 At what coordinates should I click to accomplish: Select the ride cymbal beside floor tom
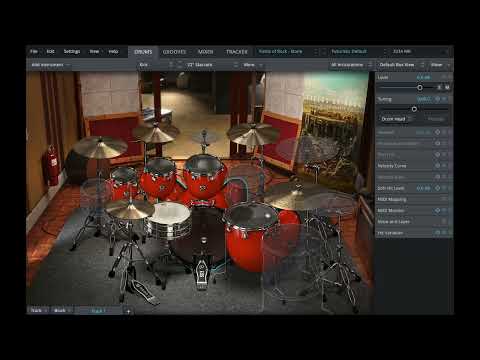(294, 197)
